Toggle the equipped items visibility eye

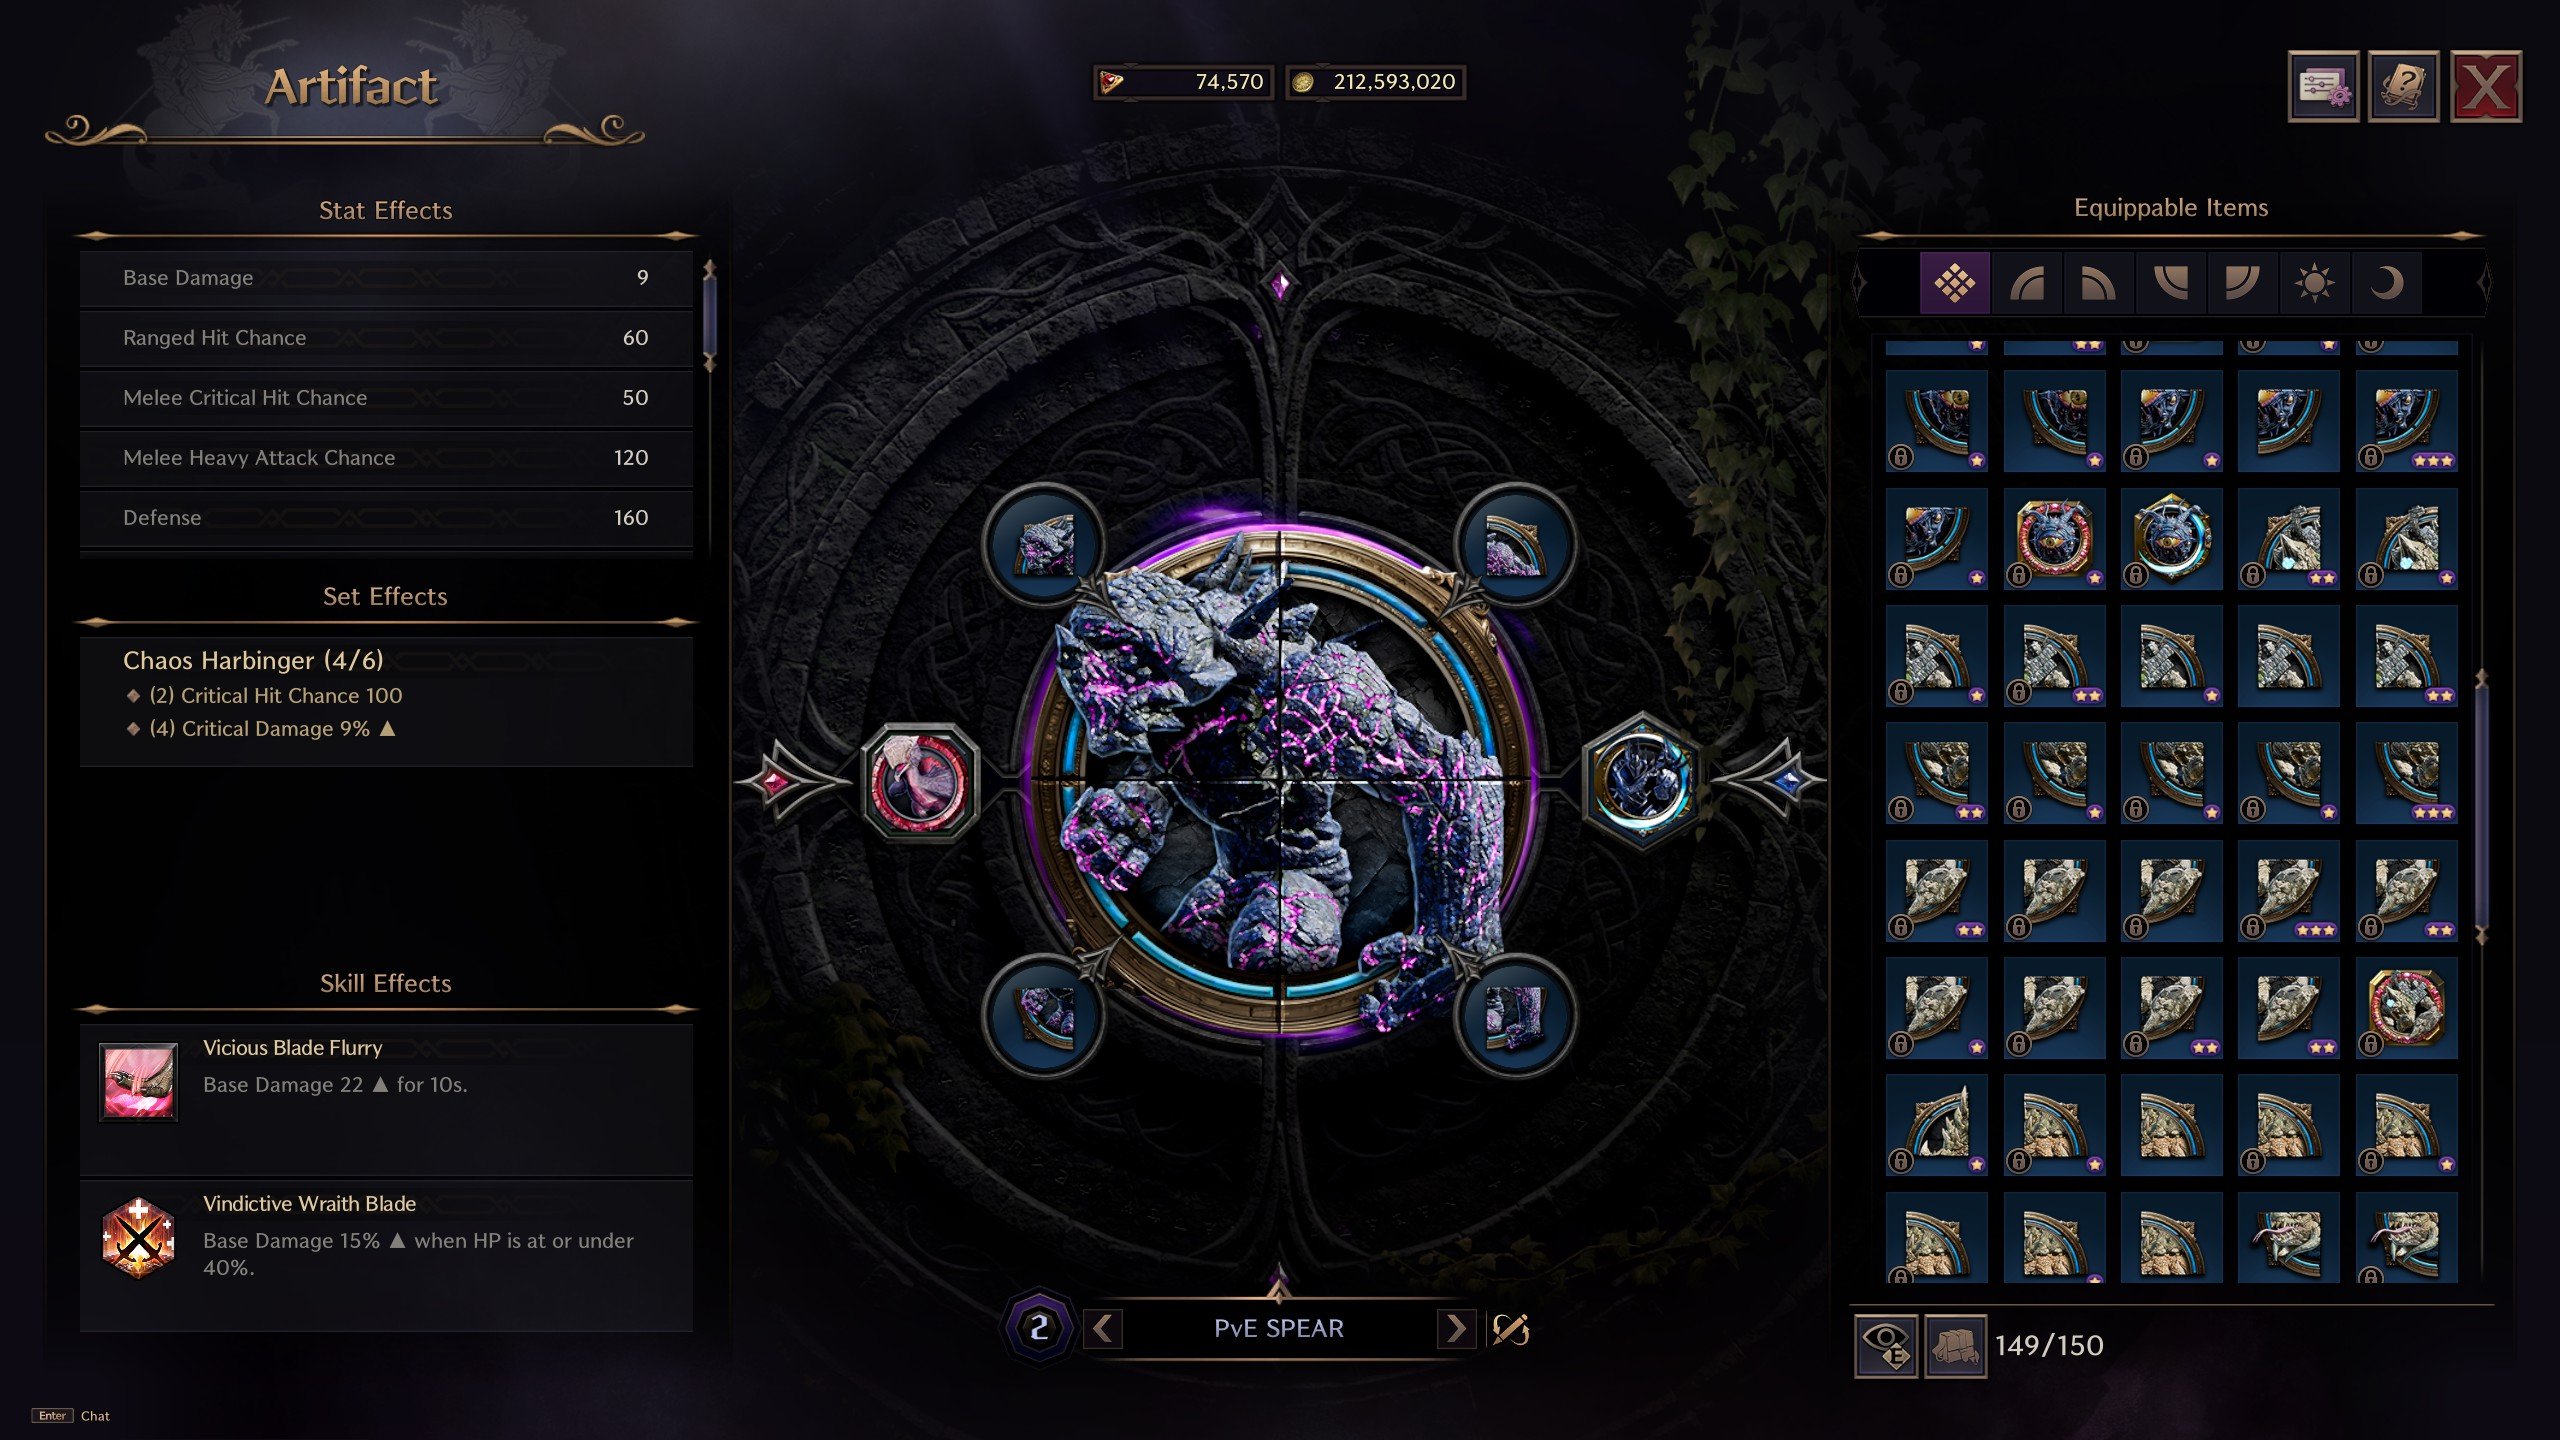[x=1886, y=1346]
